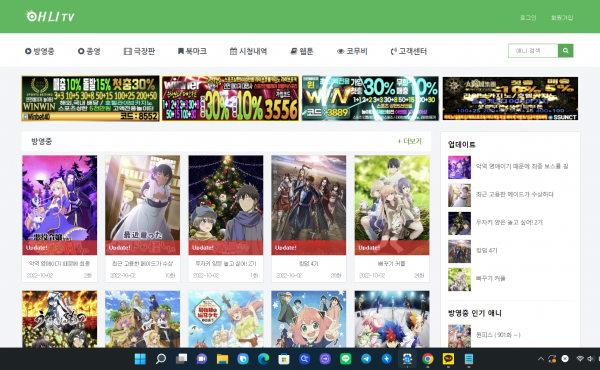Select the 극장판 menu item

[x=139, y=51]
